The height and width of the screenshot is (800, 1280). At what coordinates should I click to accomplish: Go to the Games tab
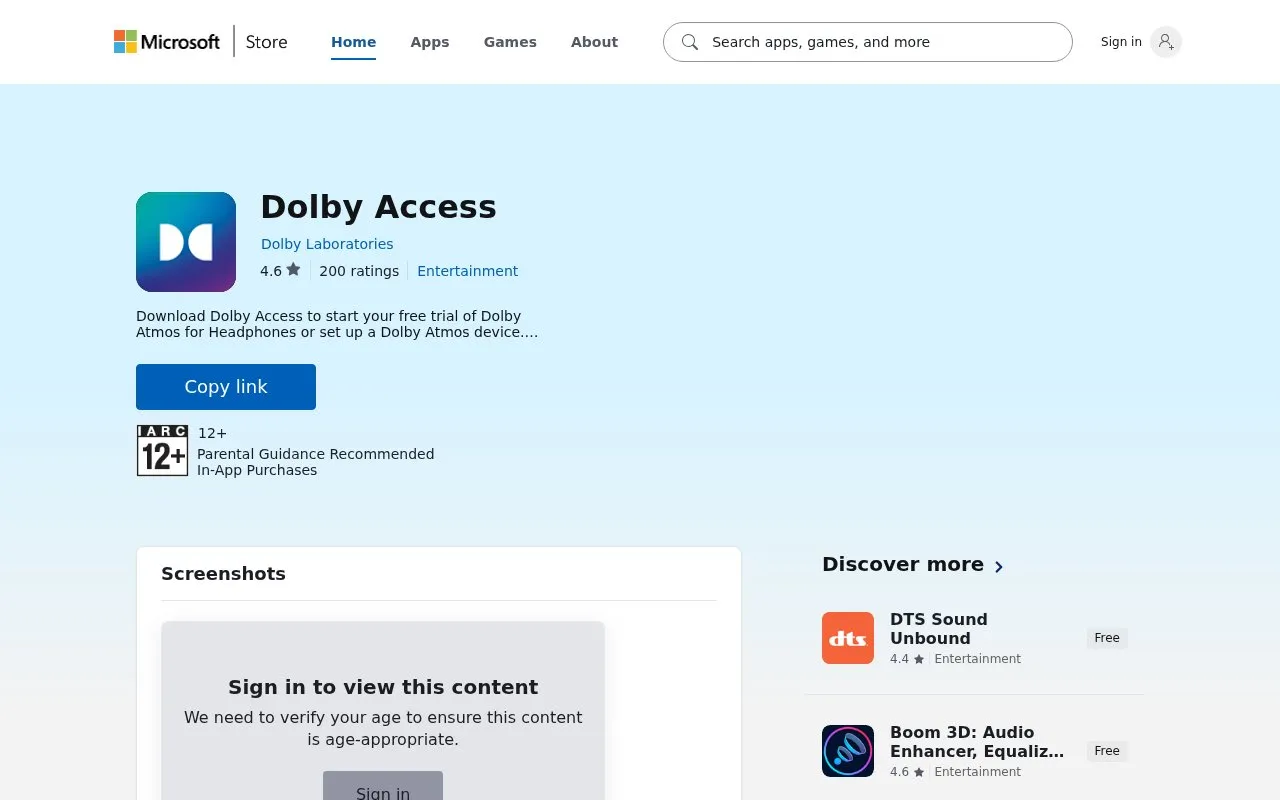[x=510, y=42]
